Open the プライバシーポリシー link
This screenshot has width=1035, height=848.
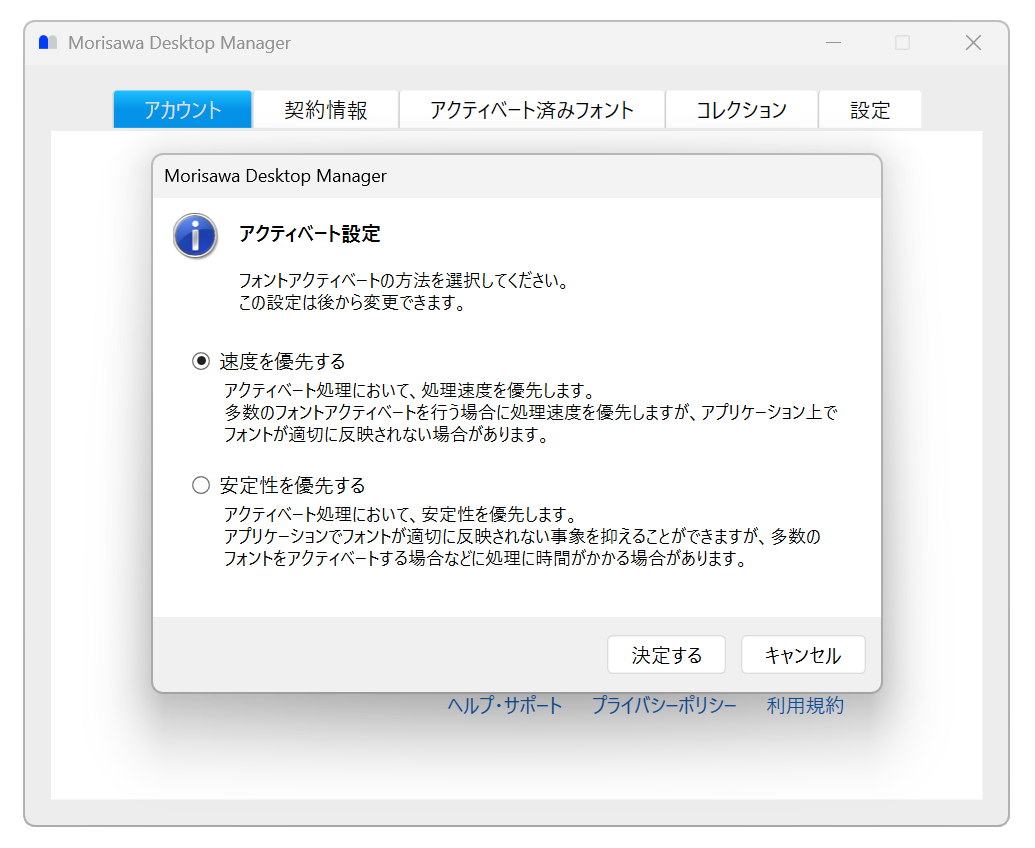pyautogui.click(x=664, y=705)
